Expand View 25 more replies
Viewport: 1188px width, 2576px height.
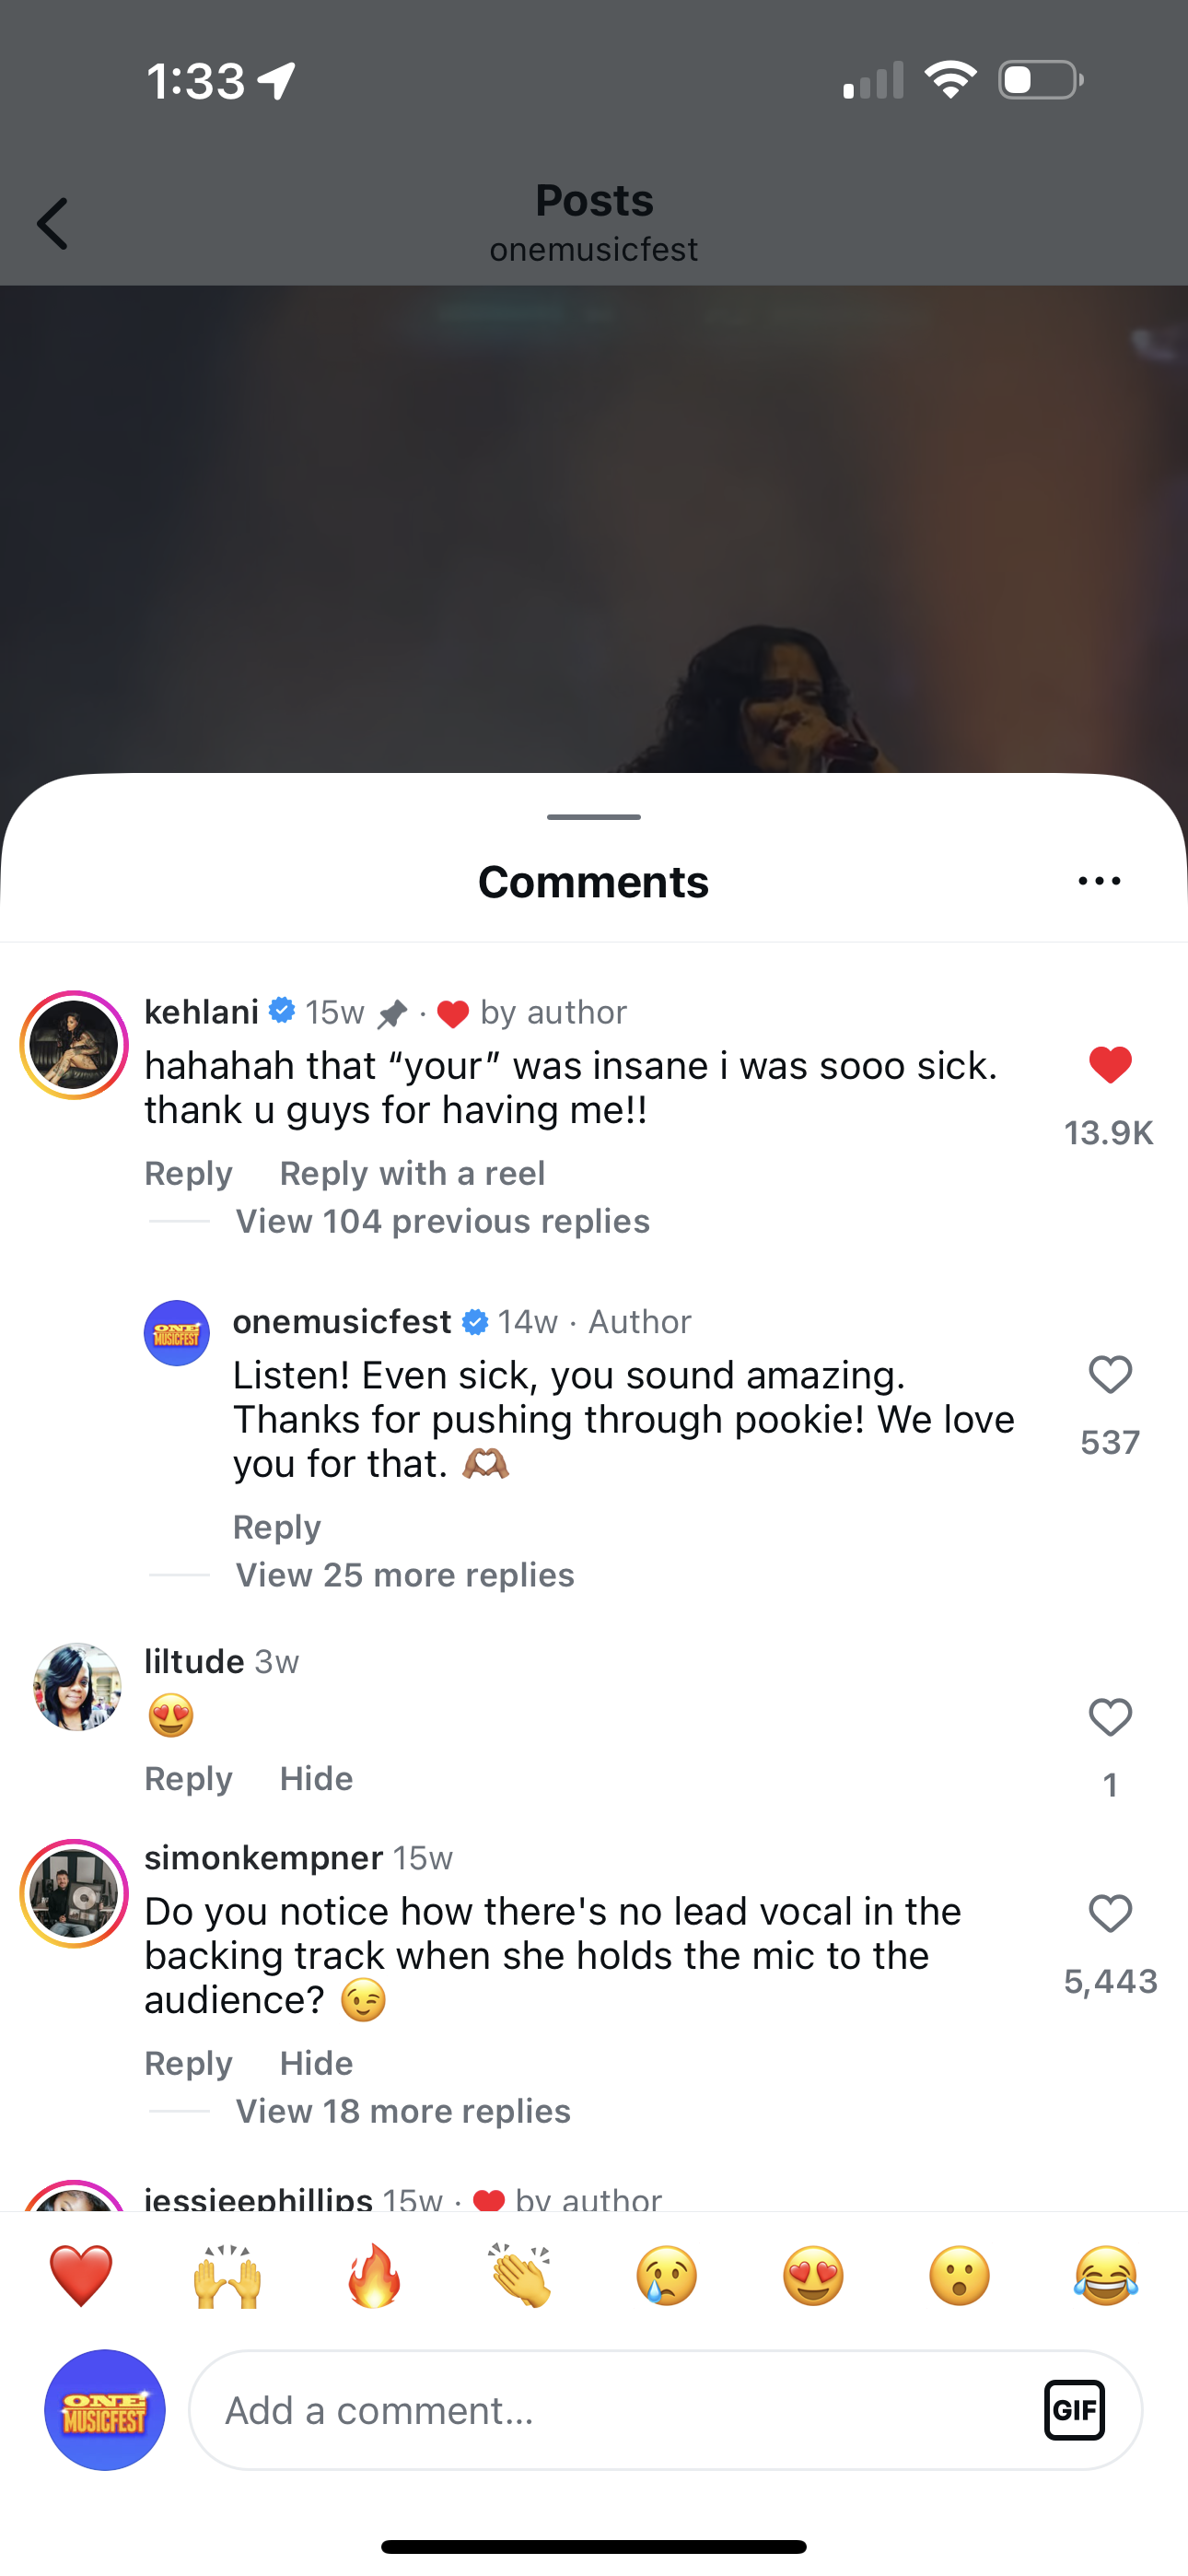pyautogui.click(x=404, y=1575)
